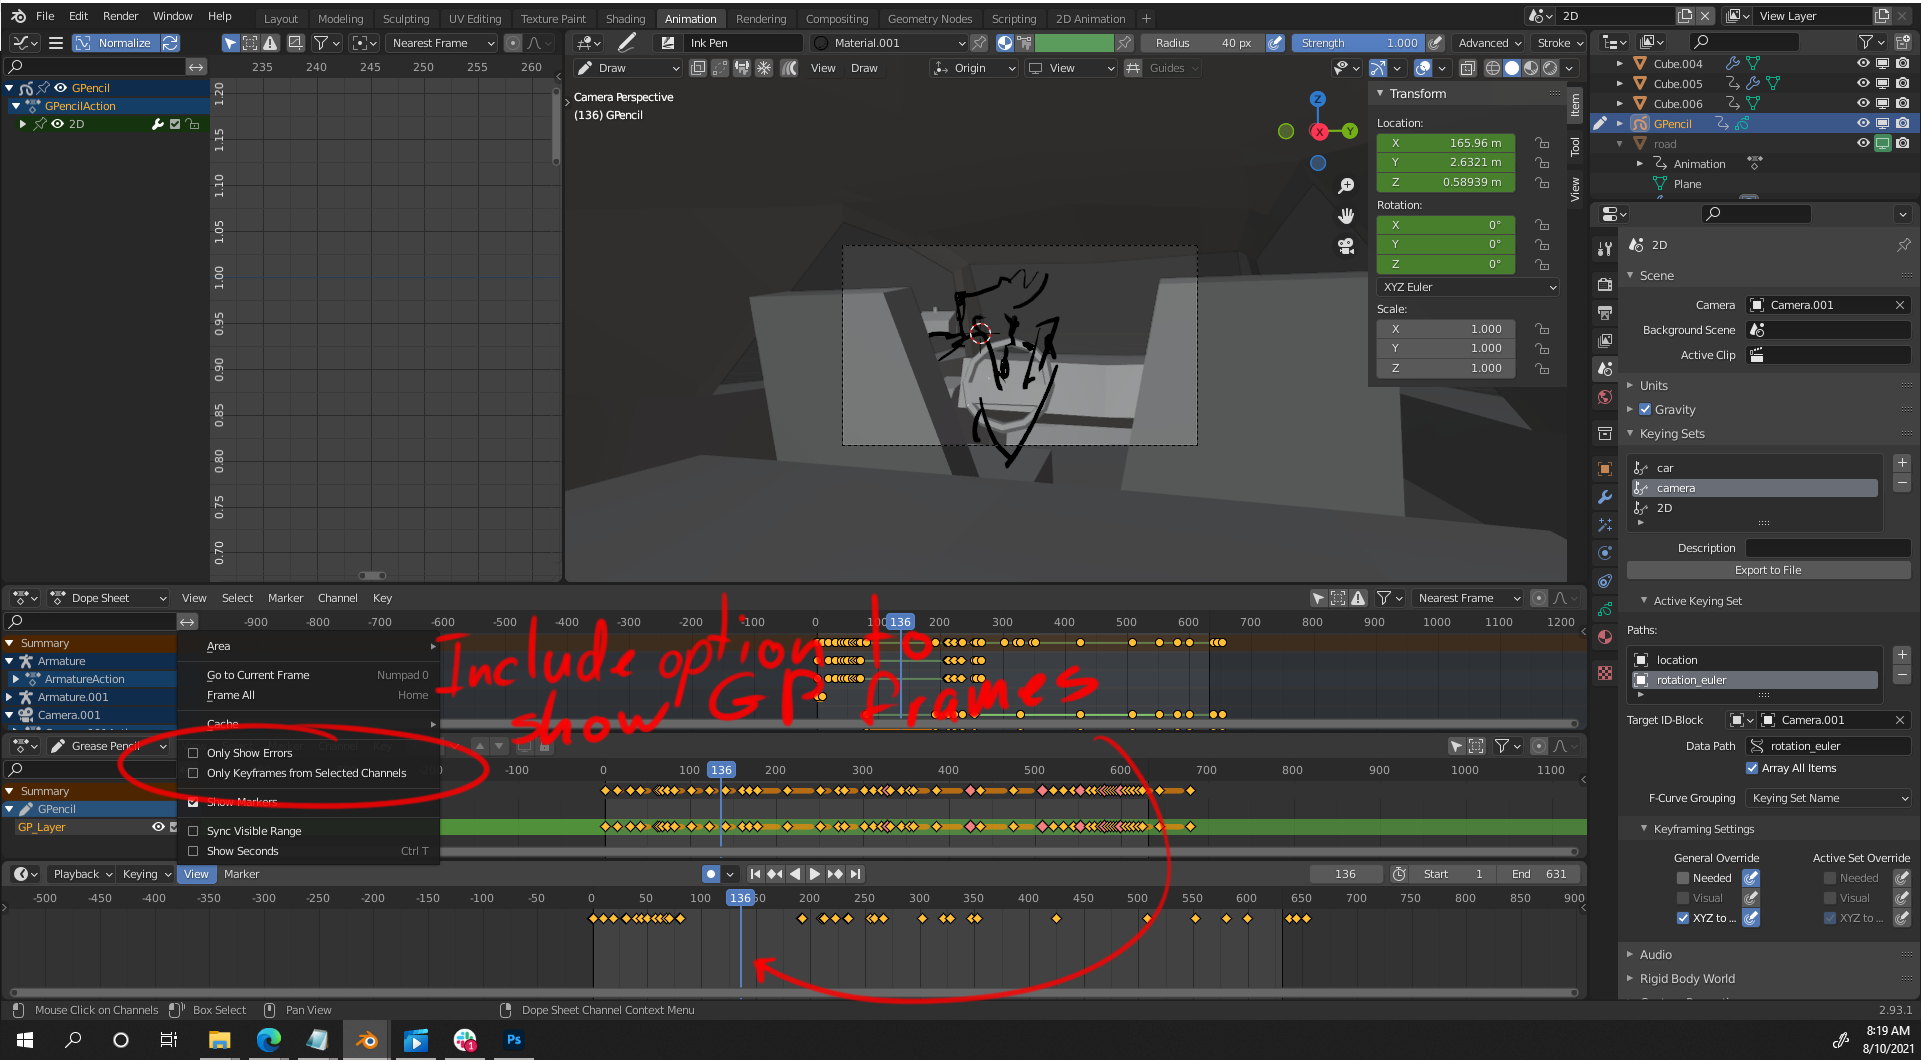Switch to the Scripting workspace tab
Screen dimensions: 1921x1060
click(1013, 18)
